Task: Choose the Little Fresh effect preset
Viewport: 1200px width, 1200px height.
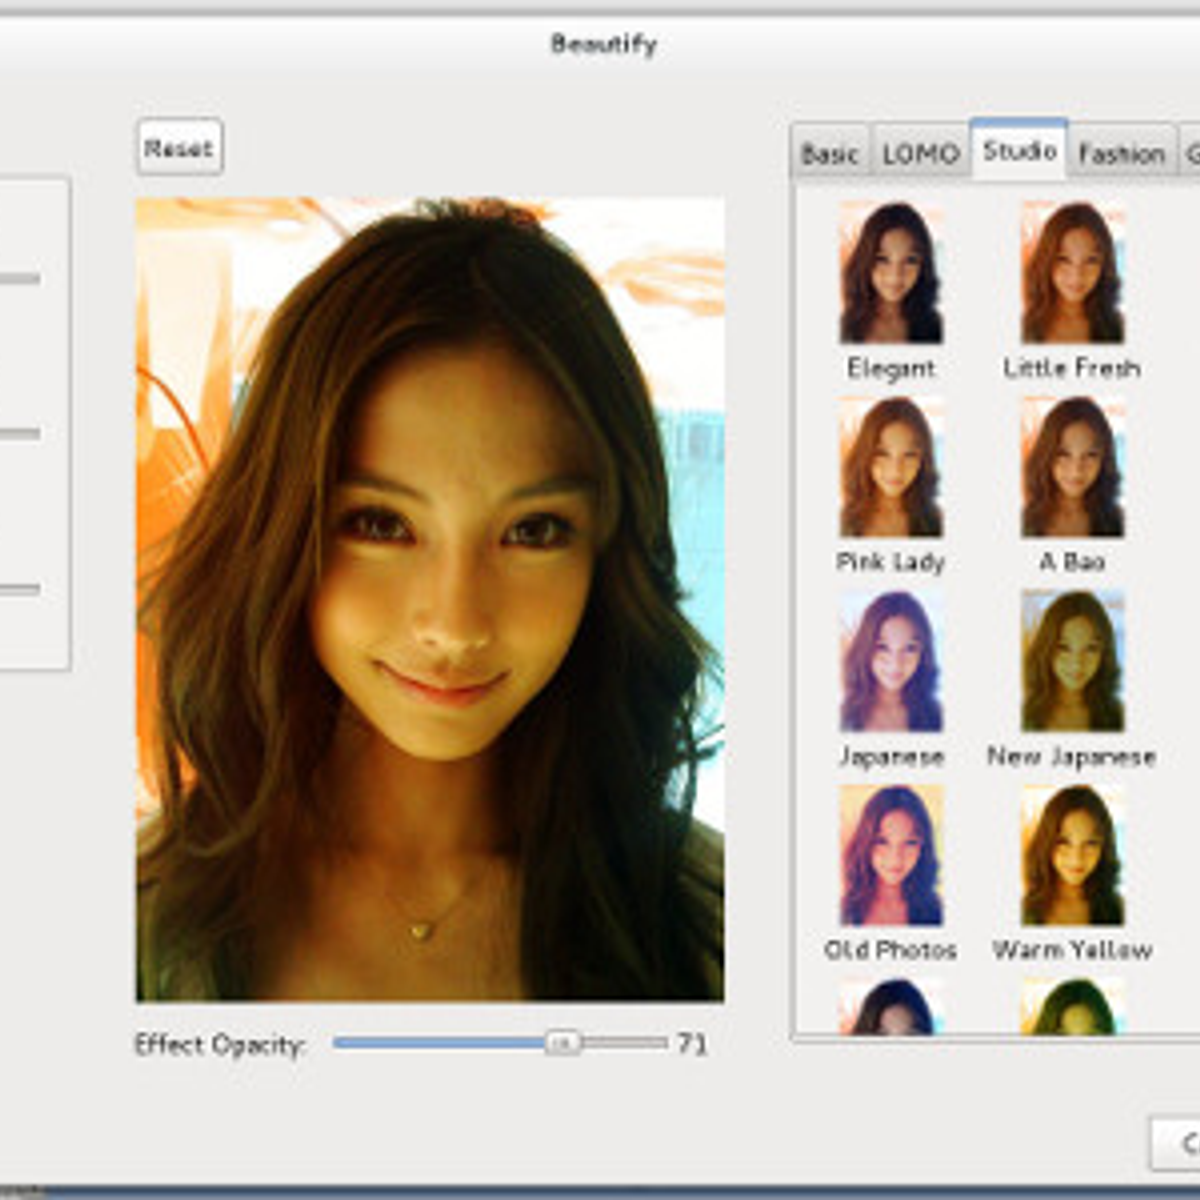Action: tap(1072, 273)
